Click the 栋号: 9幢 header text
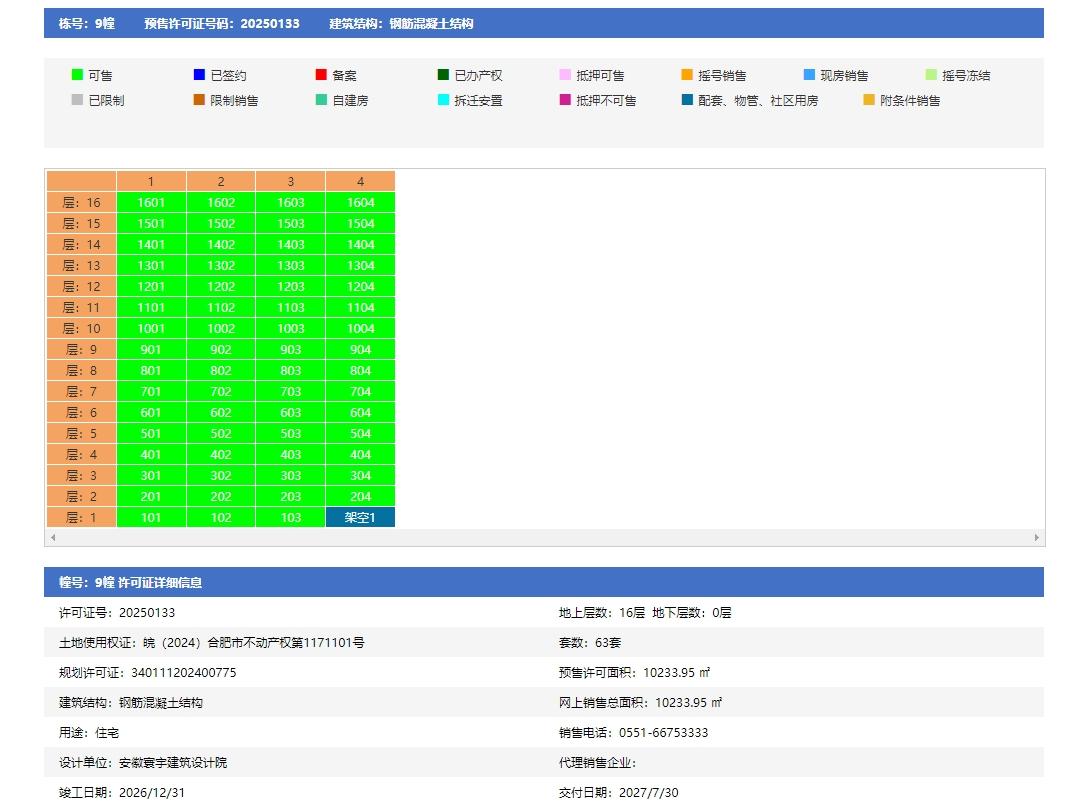 pyautogui.click(x=87, y=24)
